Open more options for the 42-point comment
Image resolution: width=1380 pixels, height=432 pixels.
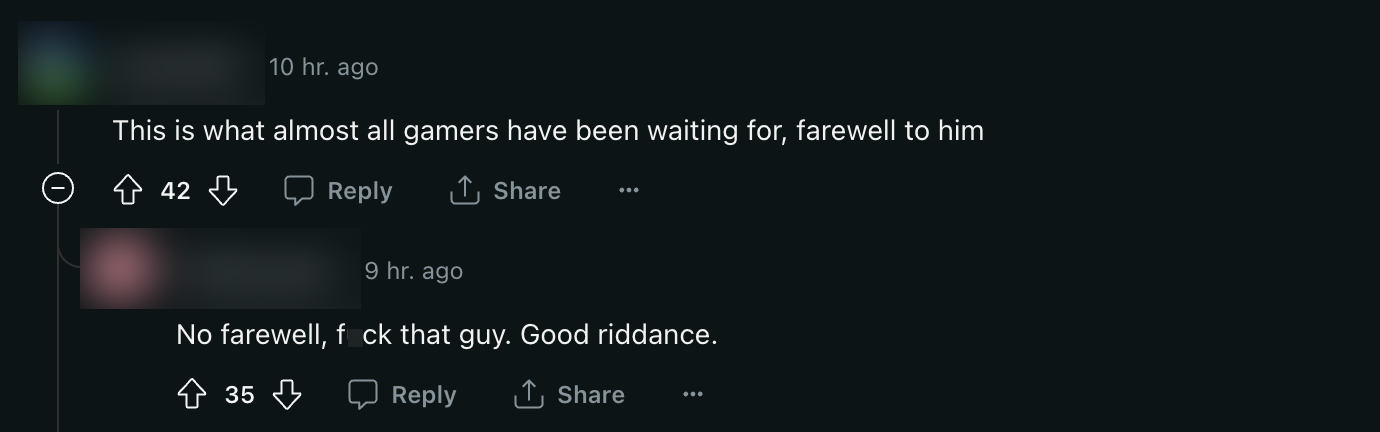628,190
